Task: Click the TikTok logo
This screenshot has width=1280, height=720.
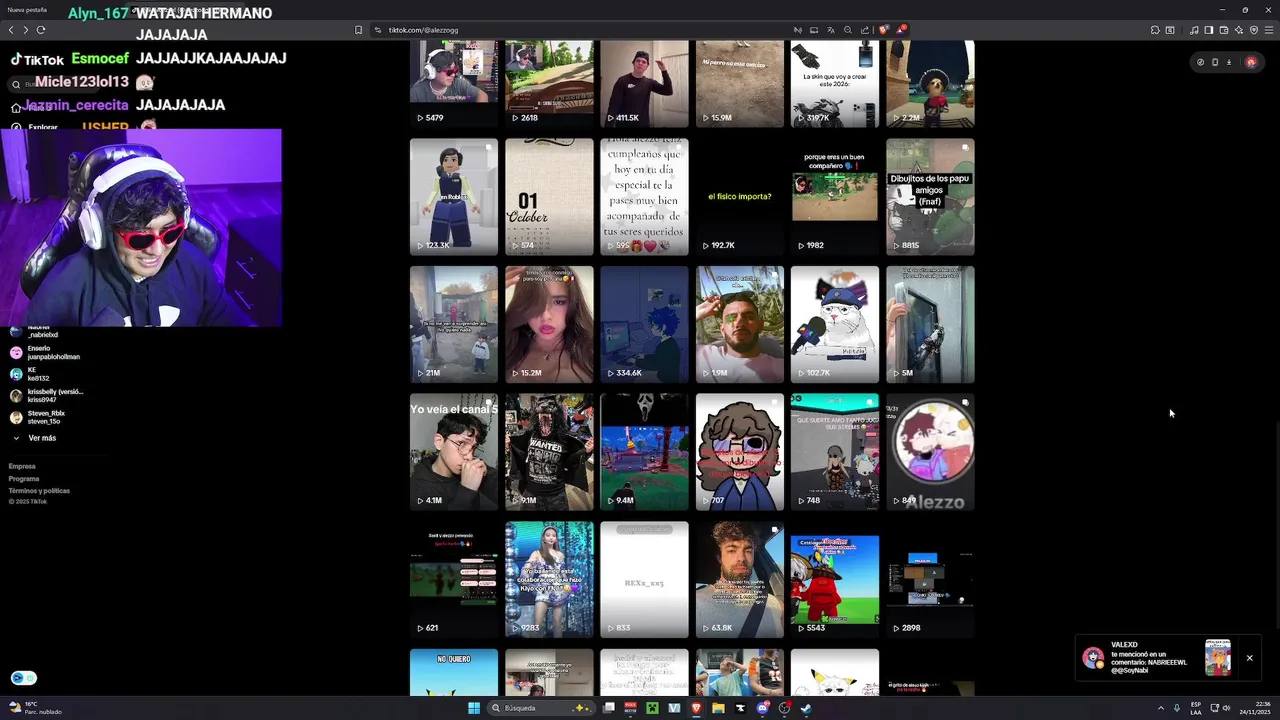Action: click(x=37, y=60)
